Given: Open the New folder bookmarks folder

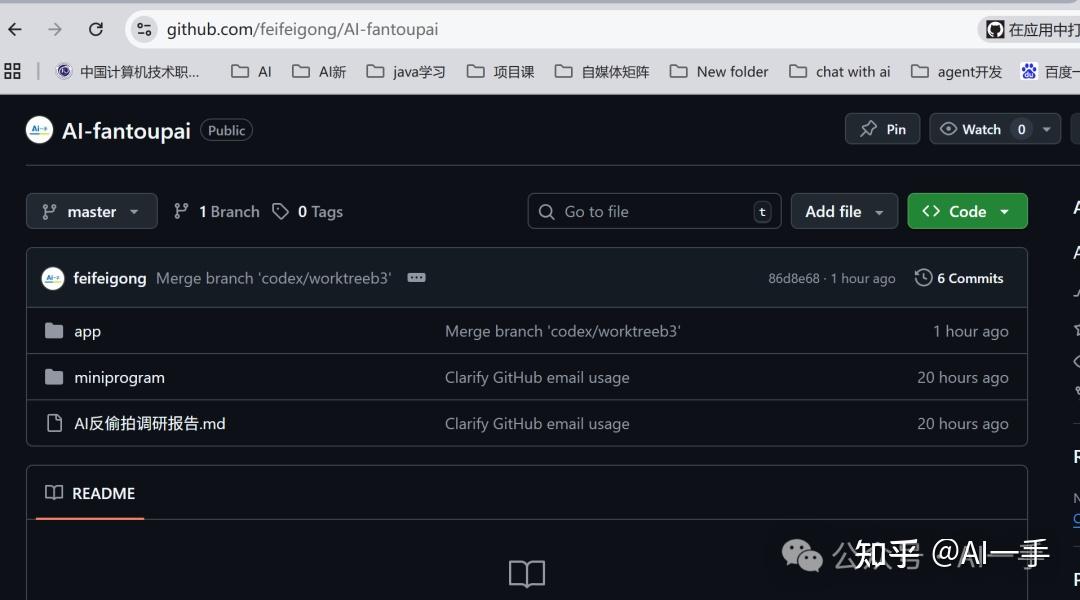Looking at the screenshot, I should [x=719, y=72].
